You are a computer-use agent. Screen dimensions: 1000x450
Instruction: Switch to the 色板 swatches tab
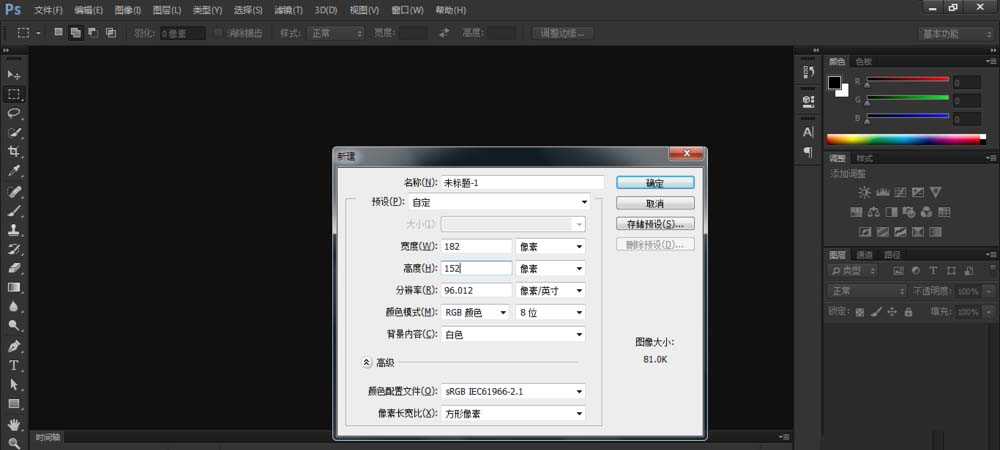[x=863, y=61]
